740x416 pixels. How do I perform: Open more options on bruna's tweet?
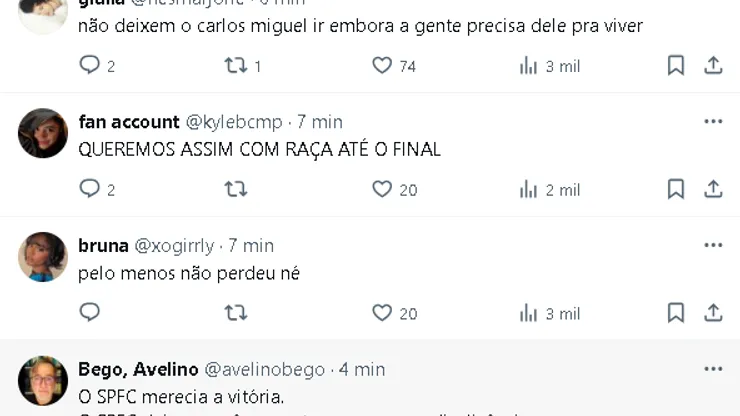713,245
